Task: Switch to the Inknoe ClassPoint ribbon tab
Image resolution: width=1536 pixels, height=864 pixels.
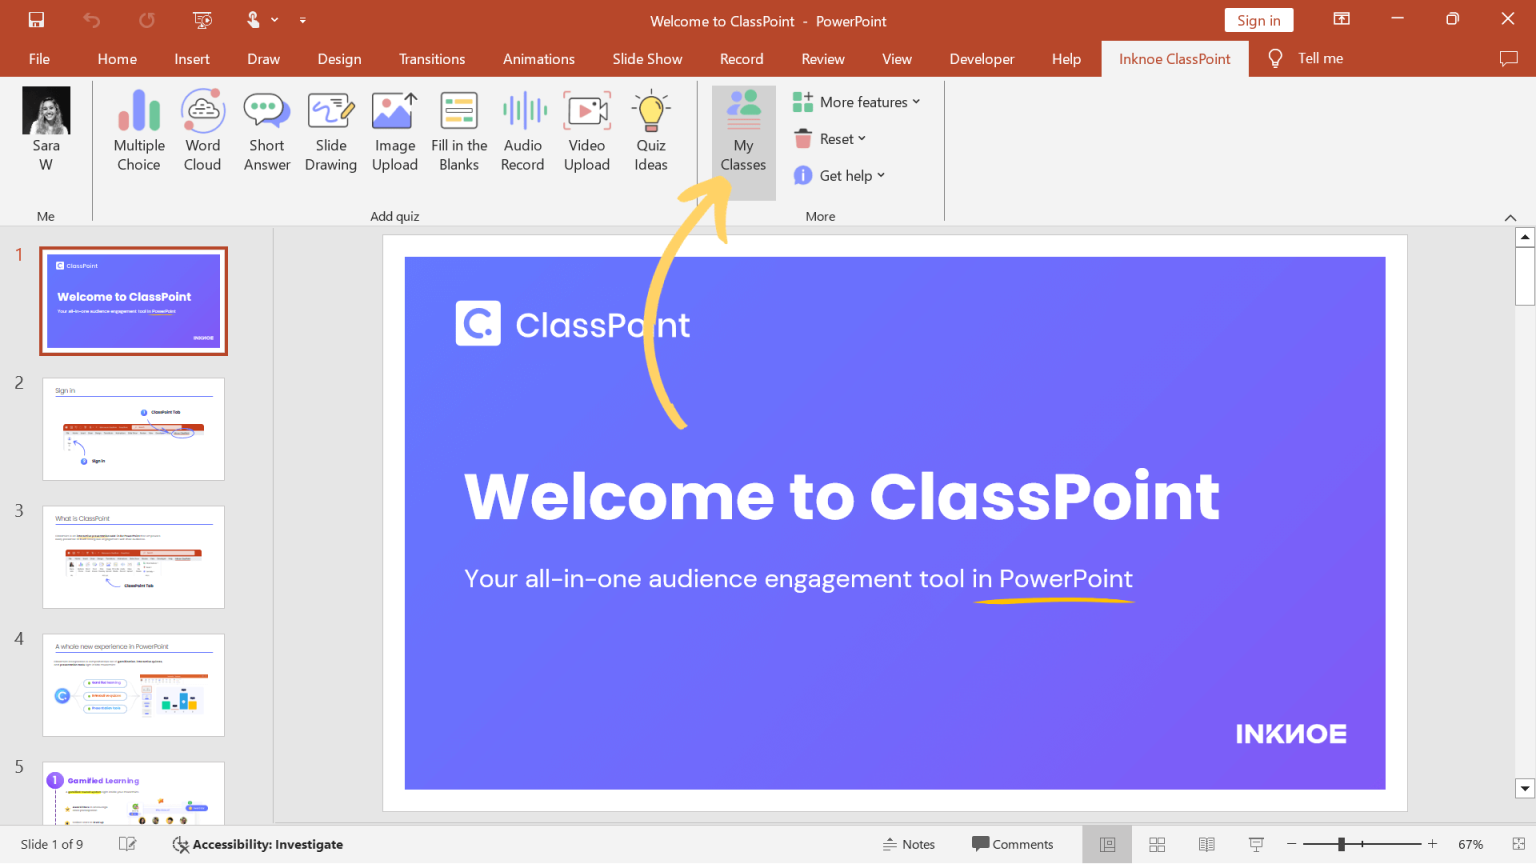Action: (1174, 58)
